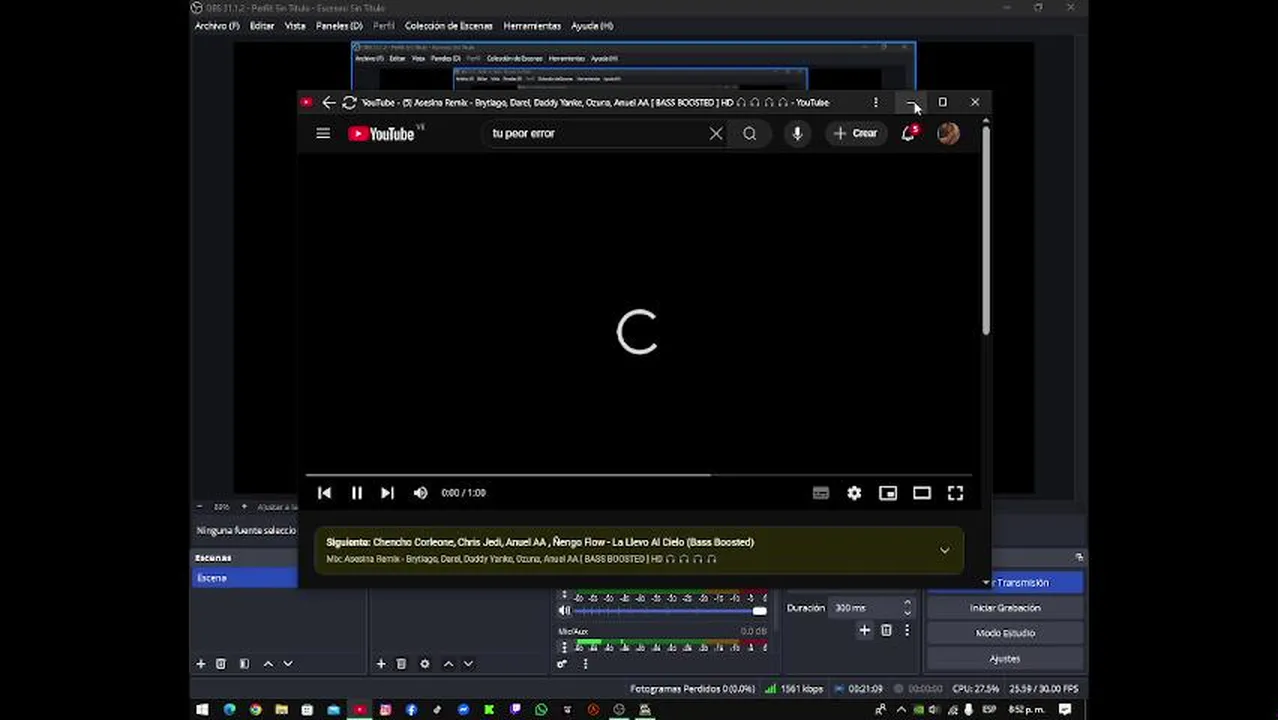Mute the YouTube player volume
Screen dimensions: 1278x720
421,493
